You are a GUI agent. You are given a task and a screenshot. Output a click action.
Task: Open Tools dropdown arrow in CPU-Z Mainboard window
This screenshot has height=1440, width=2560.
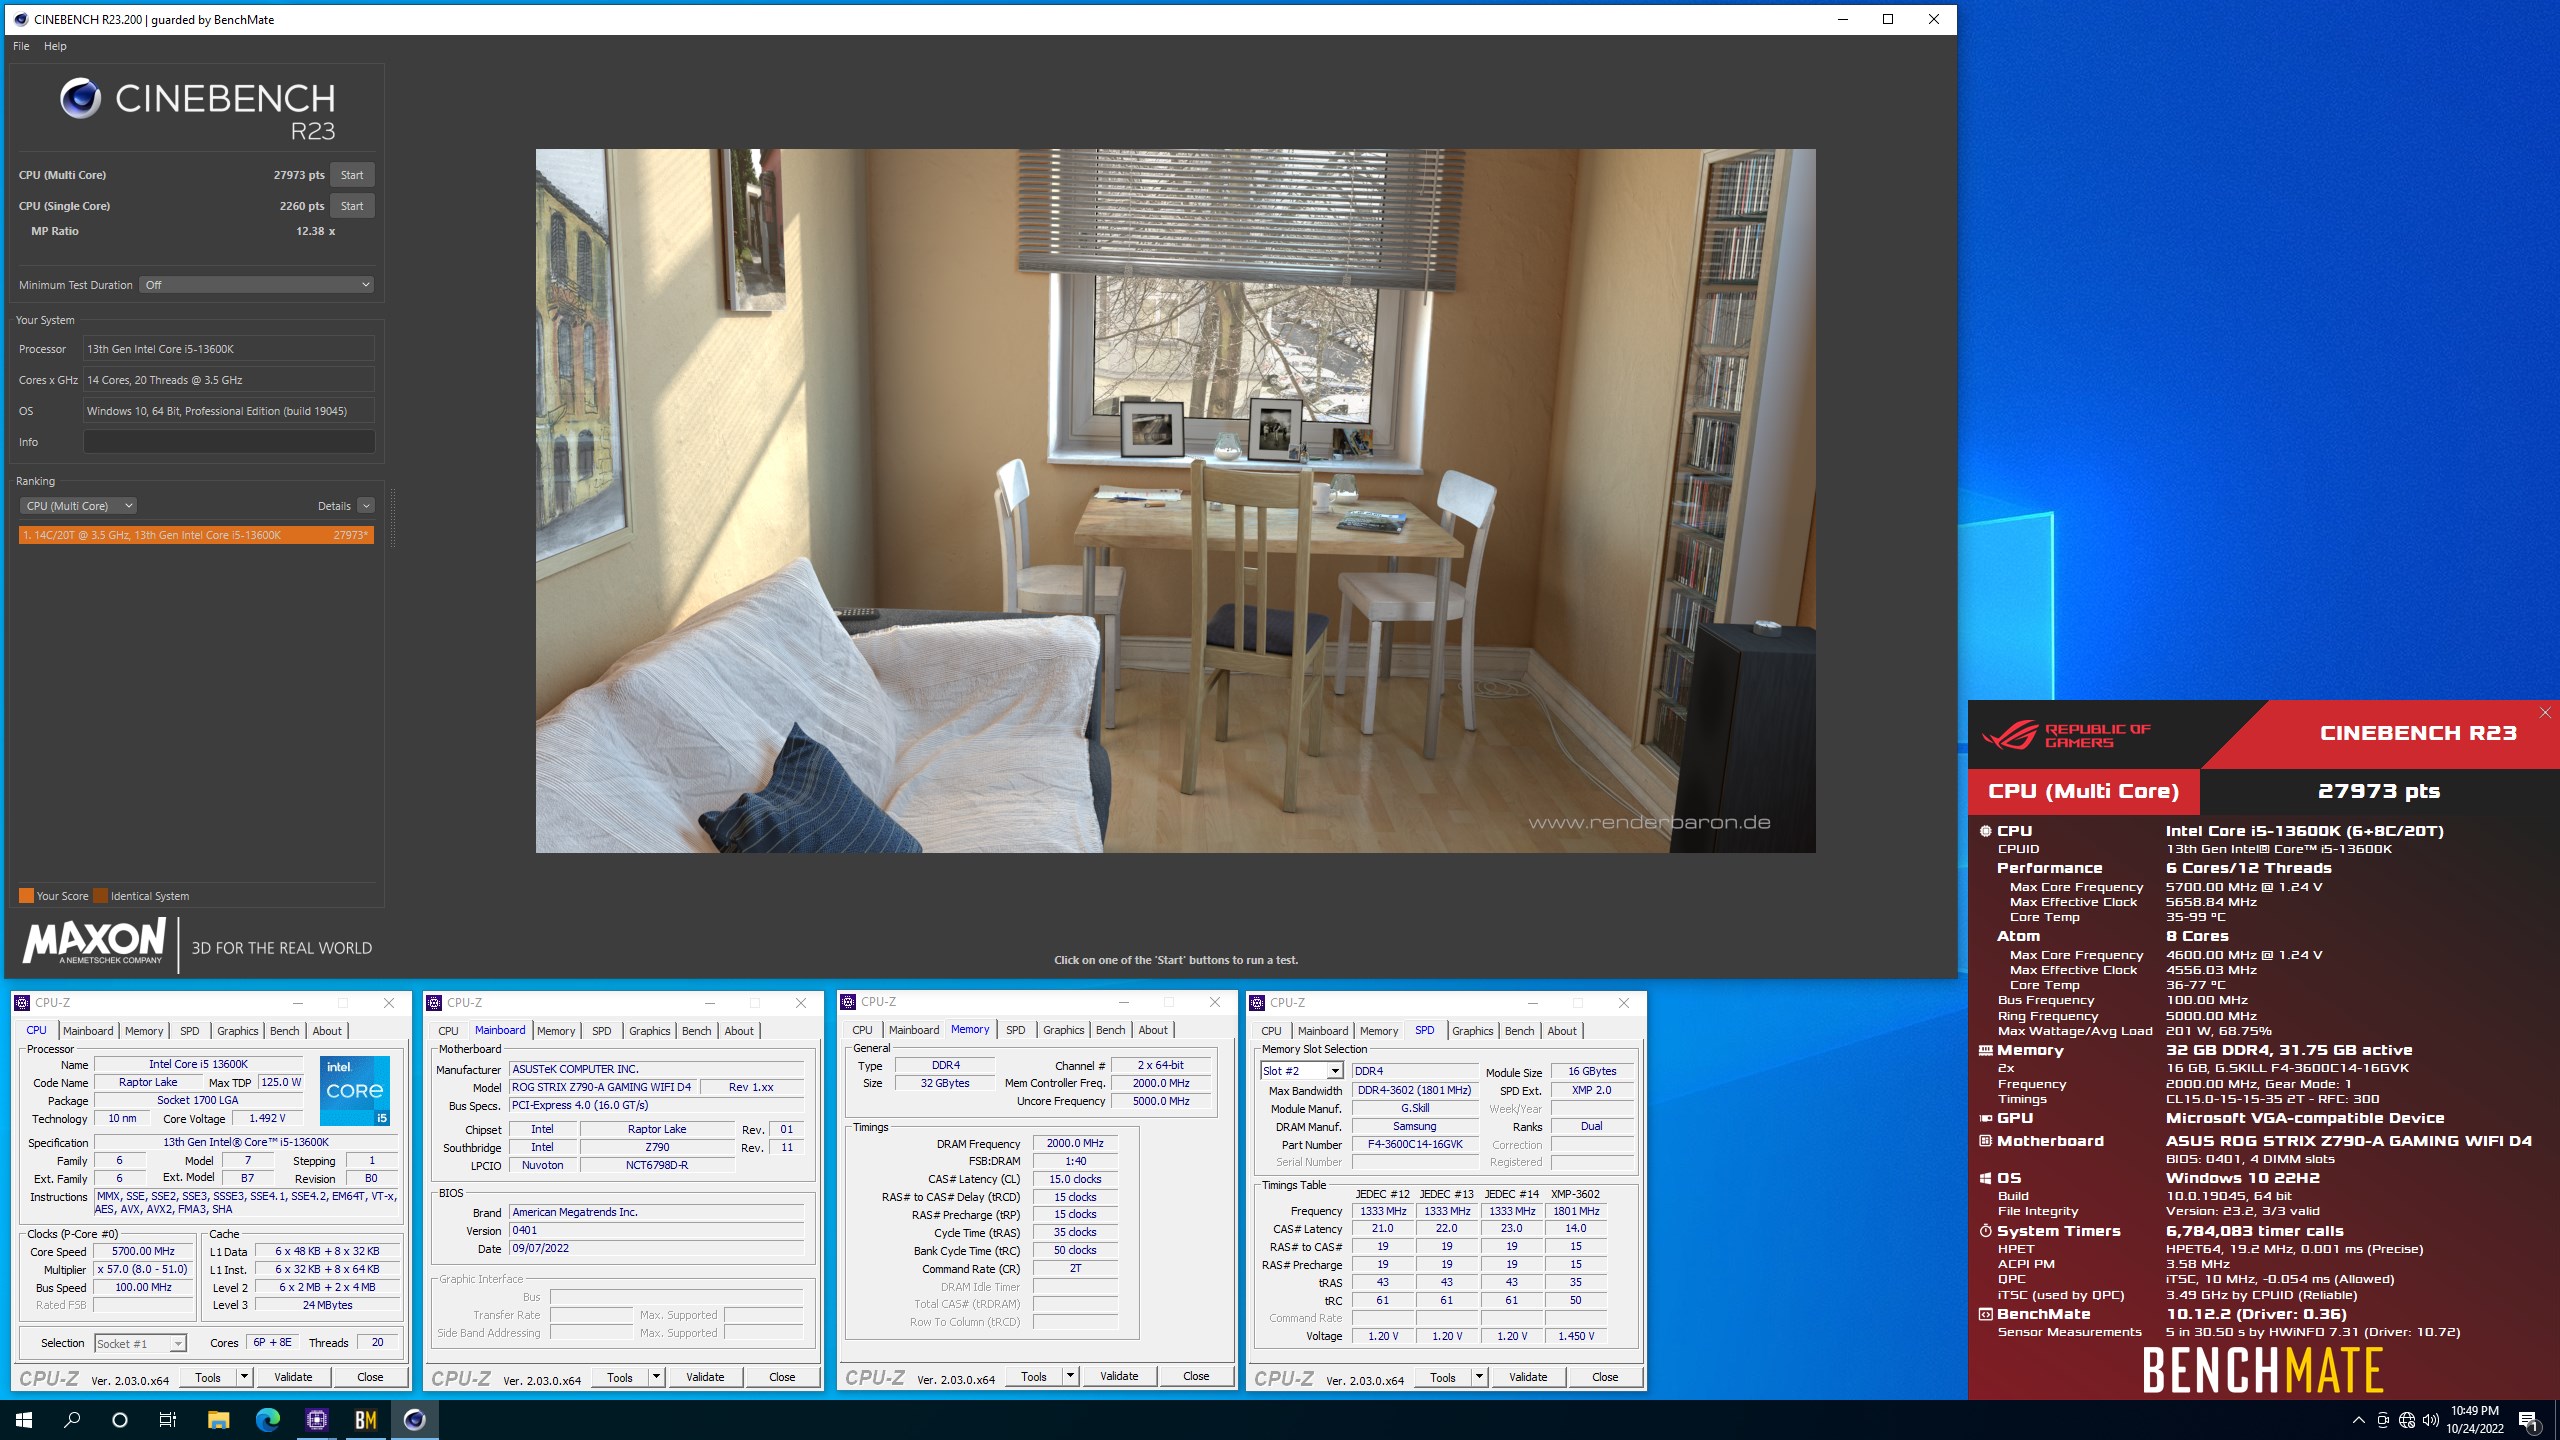coord(656,1377)
